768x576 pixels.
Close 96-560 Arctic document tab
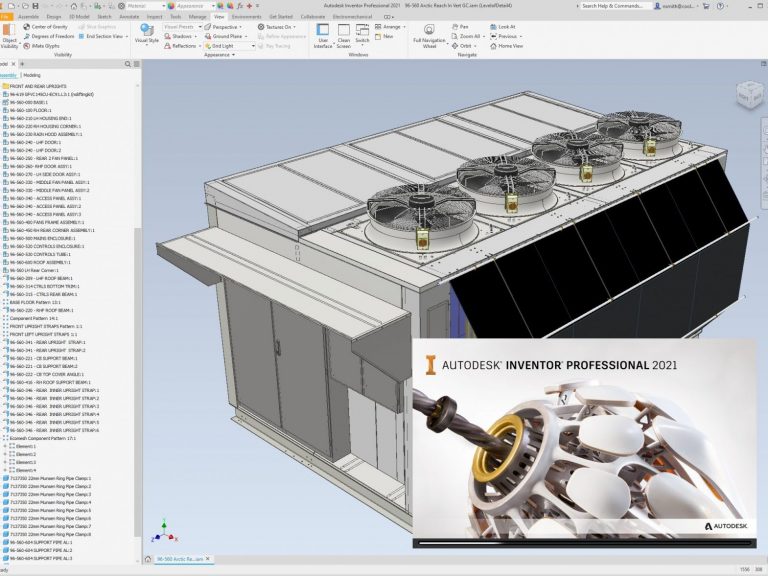click(x=208, y=559)
